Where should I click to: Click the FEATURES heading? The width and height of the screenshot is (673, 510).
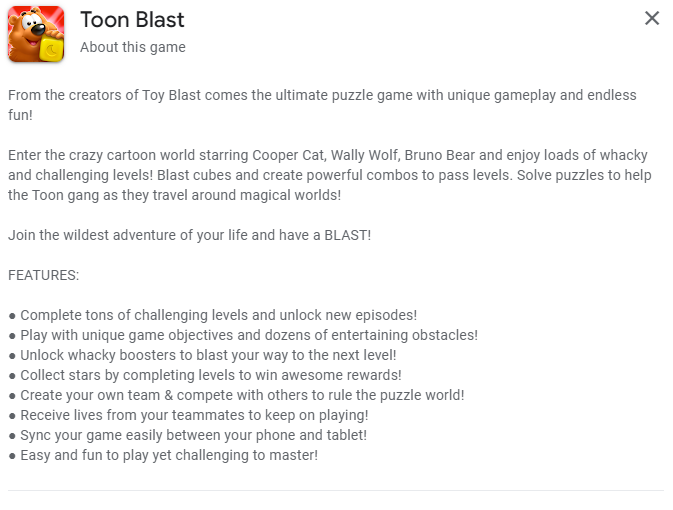[43, 275]
